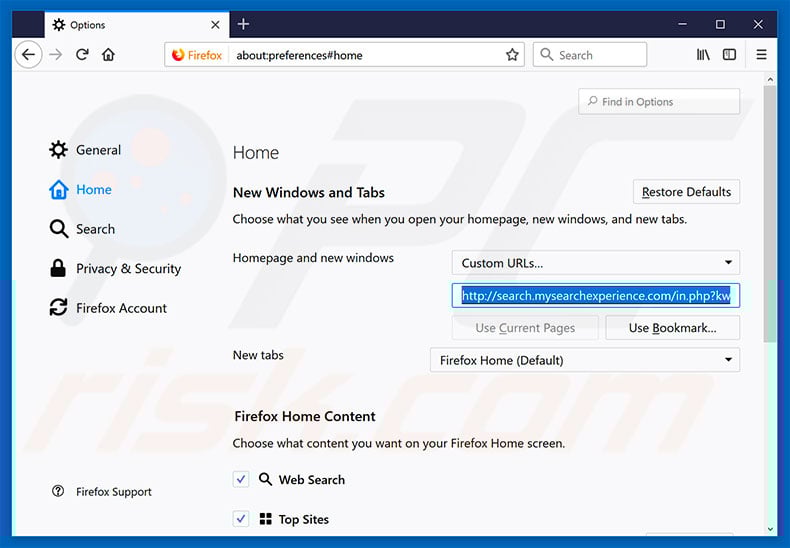Expand the New tabs Firefox Home dropdown

coord(585,360)
